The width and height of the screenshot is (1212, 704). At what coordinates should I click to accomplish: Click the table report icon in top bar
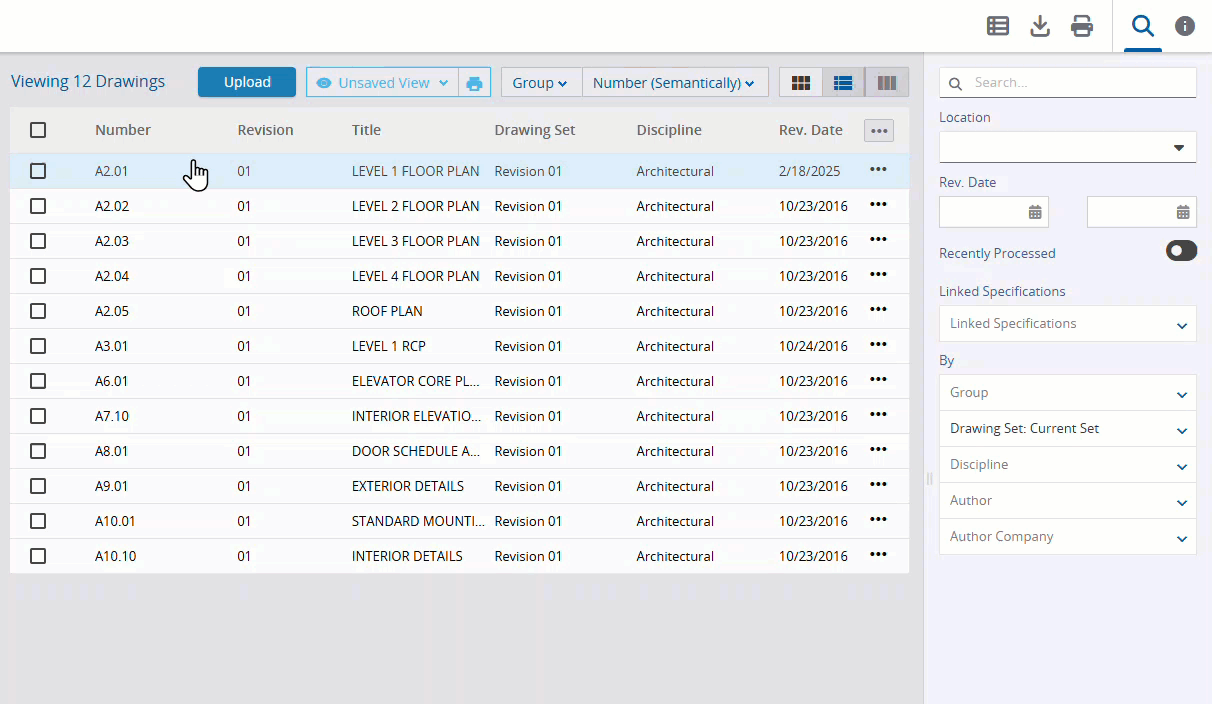(x=997, y=26)
